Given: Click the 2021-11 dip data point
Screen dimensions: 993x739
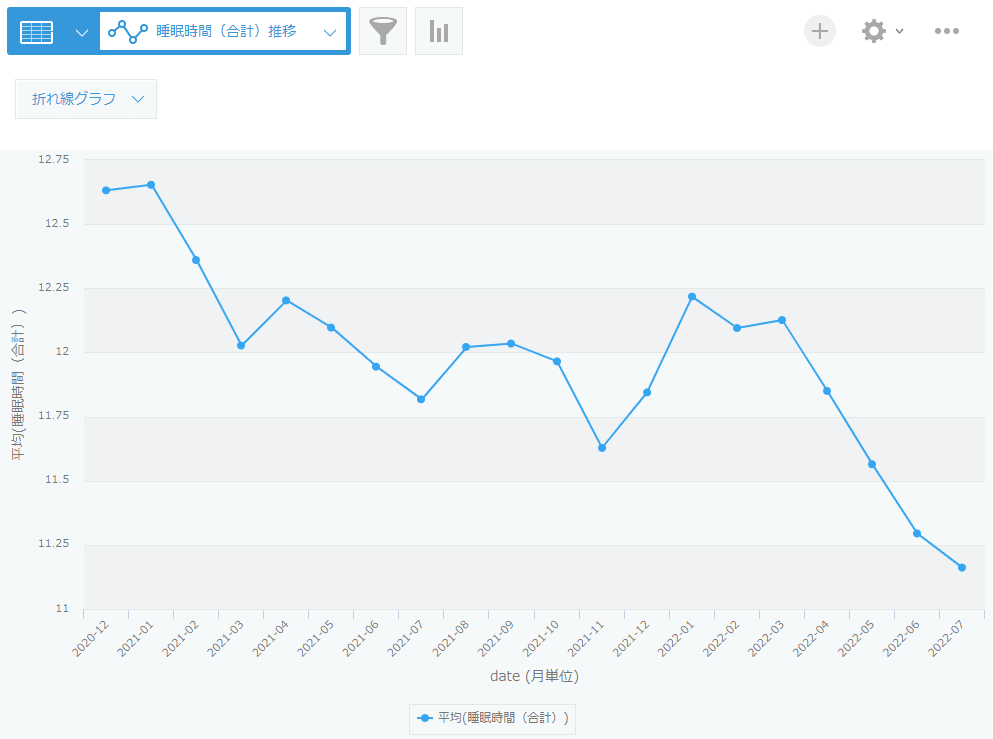Looking at the screenshot, I should point(602,448).
